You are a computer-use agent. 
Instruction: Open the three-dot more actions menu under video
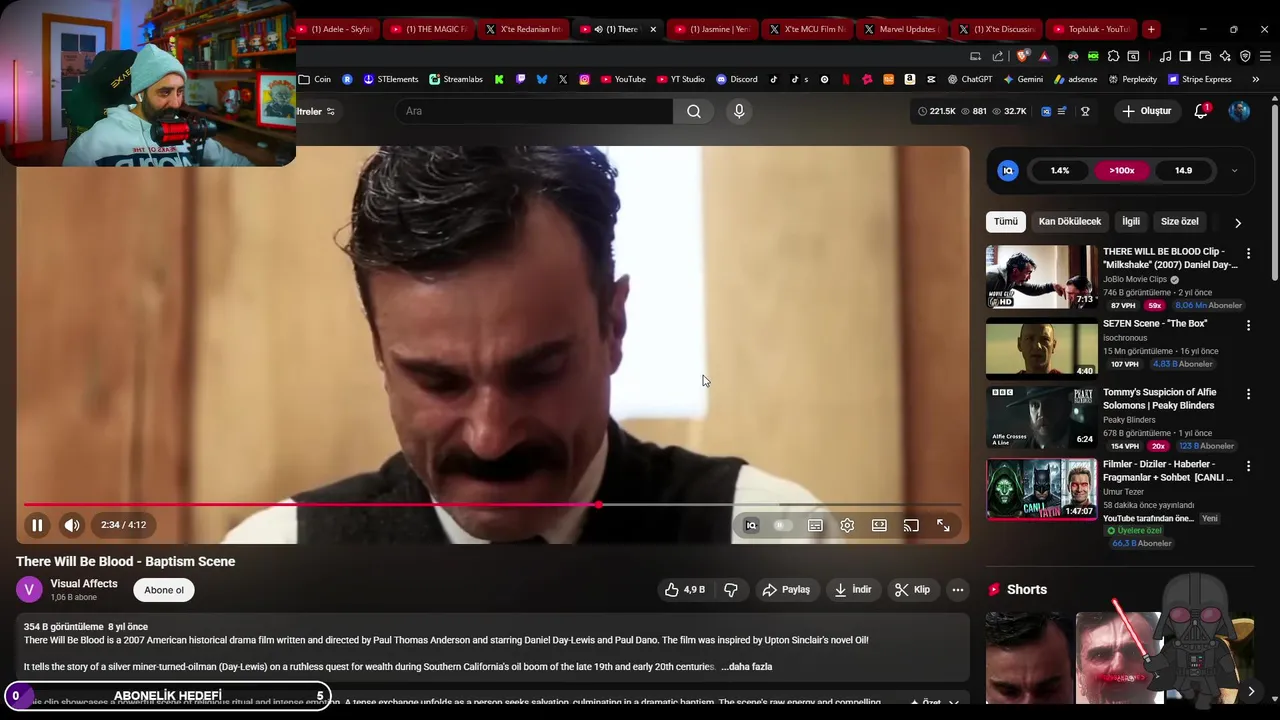(x=958, y=590)
